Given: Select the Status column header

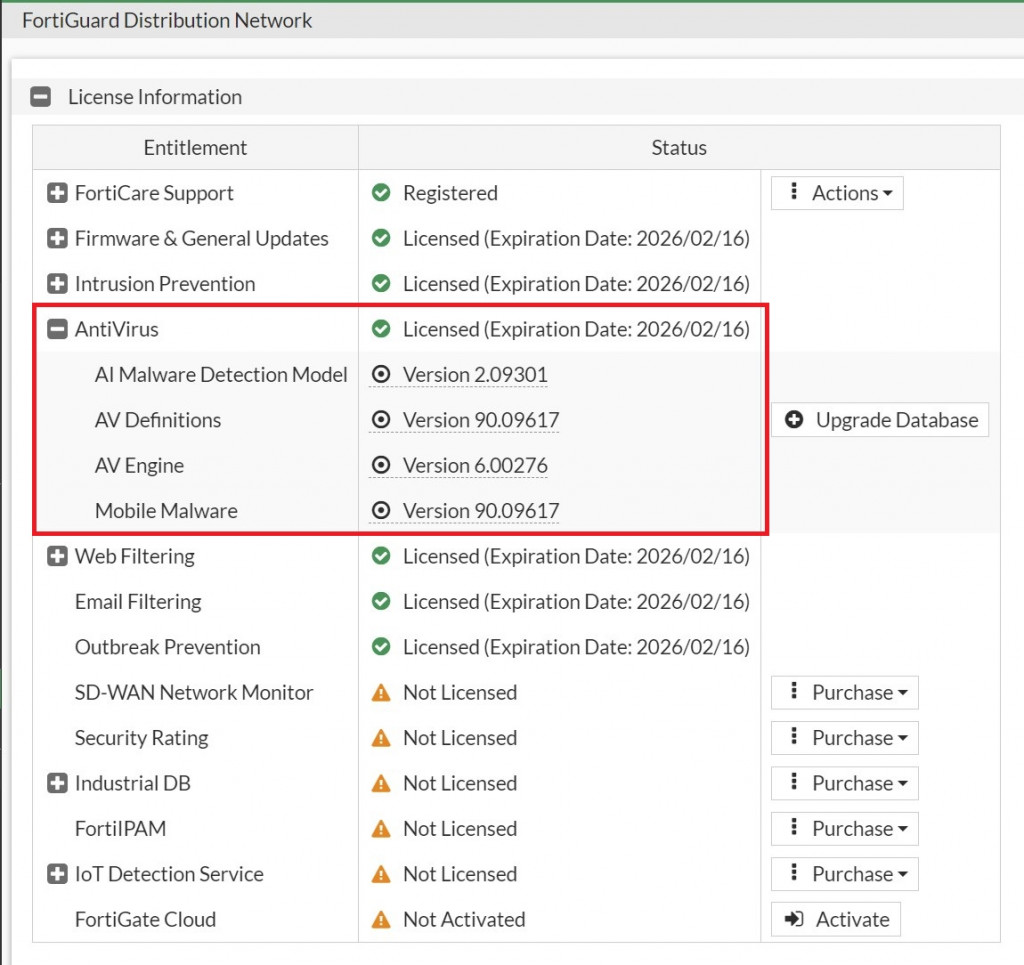Looking at the screenshot, I should (x=679, y=148).
